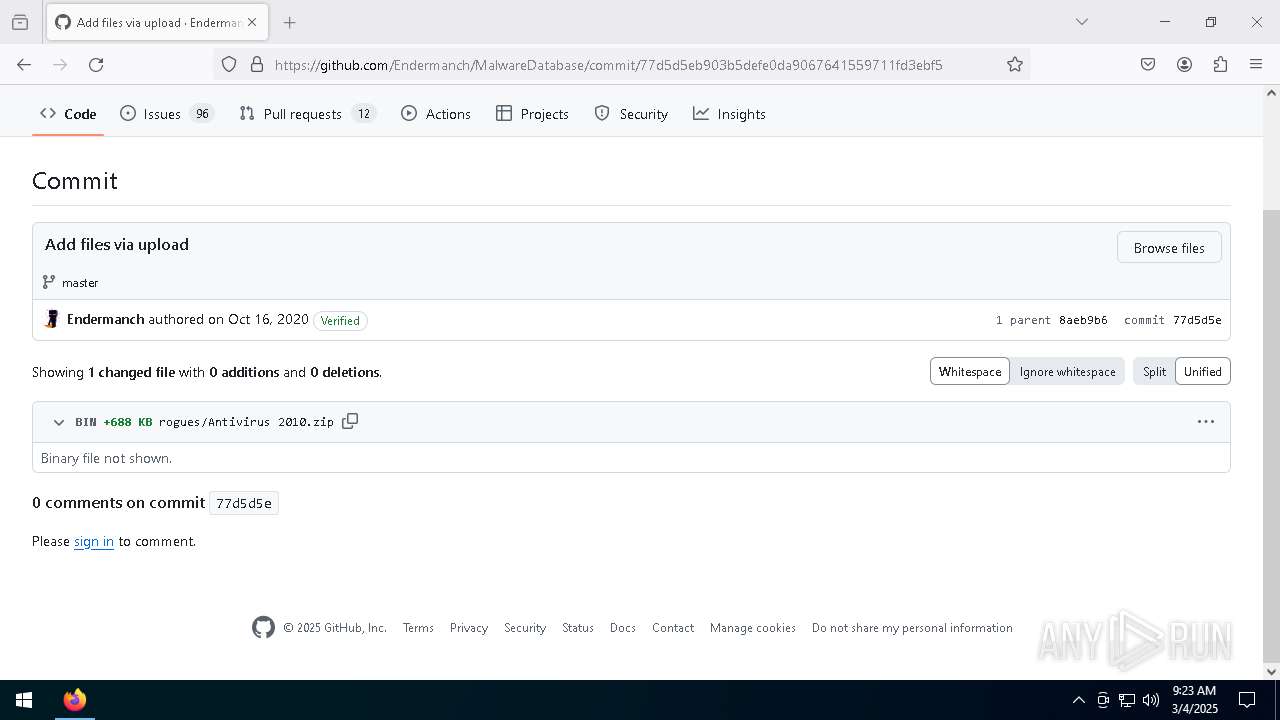This screenshot has width=1280, height=720.
Task: Open Firefox View icon
Action: coord(20,22)
